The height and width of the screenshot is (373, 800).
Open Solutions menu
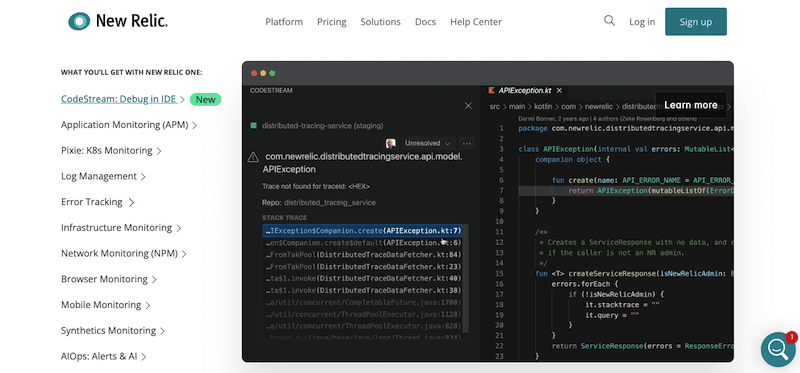381,22
